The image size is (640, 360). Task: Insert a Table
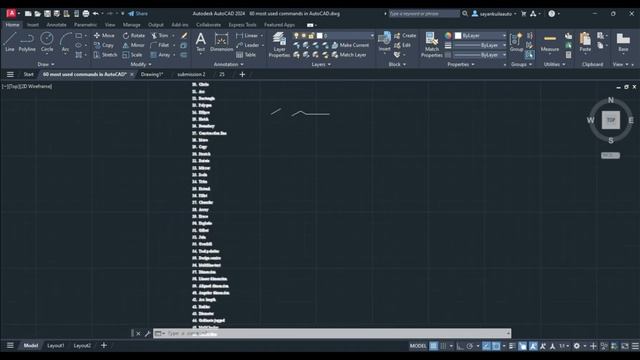[246, 55]
